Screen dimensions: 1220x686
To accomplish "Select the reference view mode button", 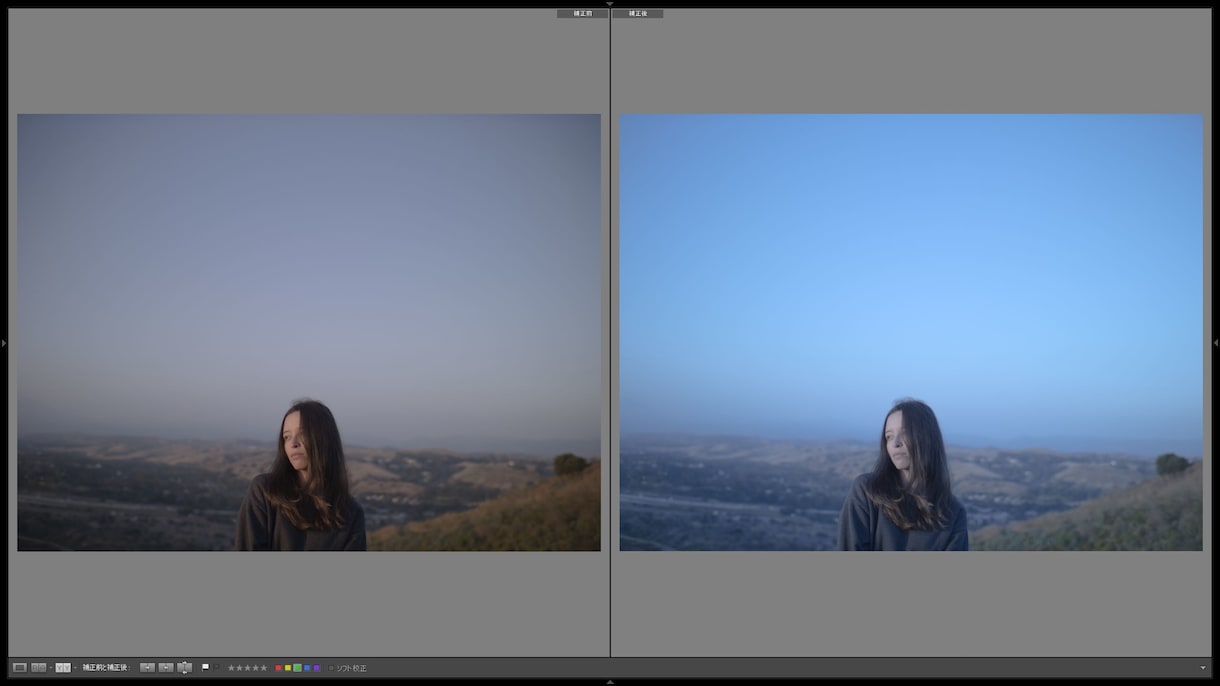I will point(39,667).
